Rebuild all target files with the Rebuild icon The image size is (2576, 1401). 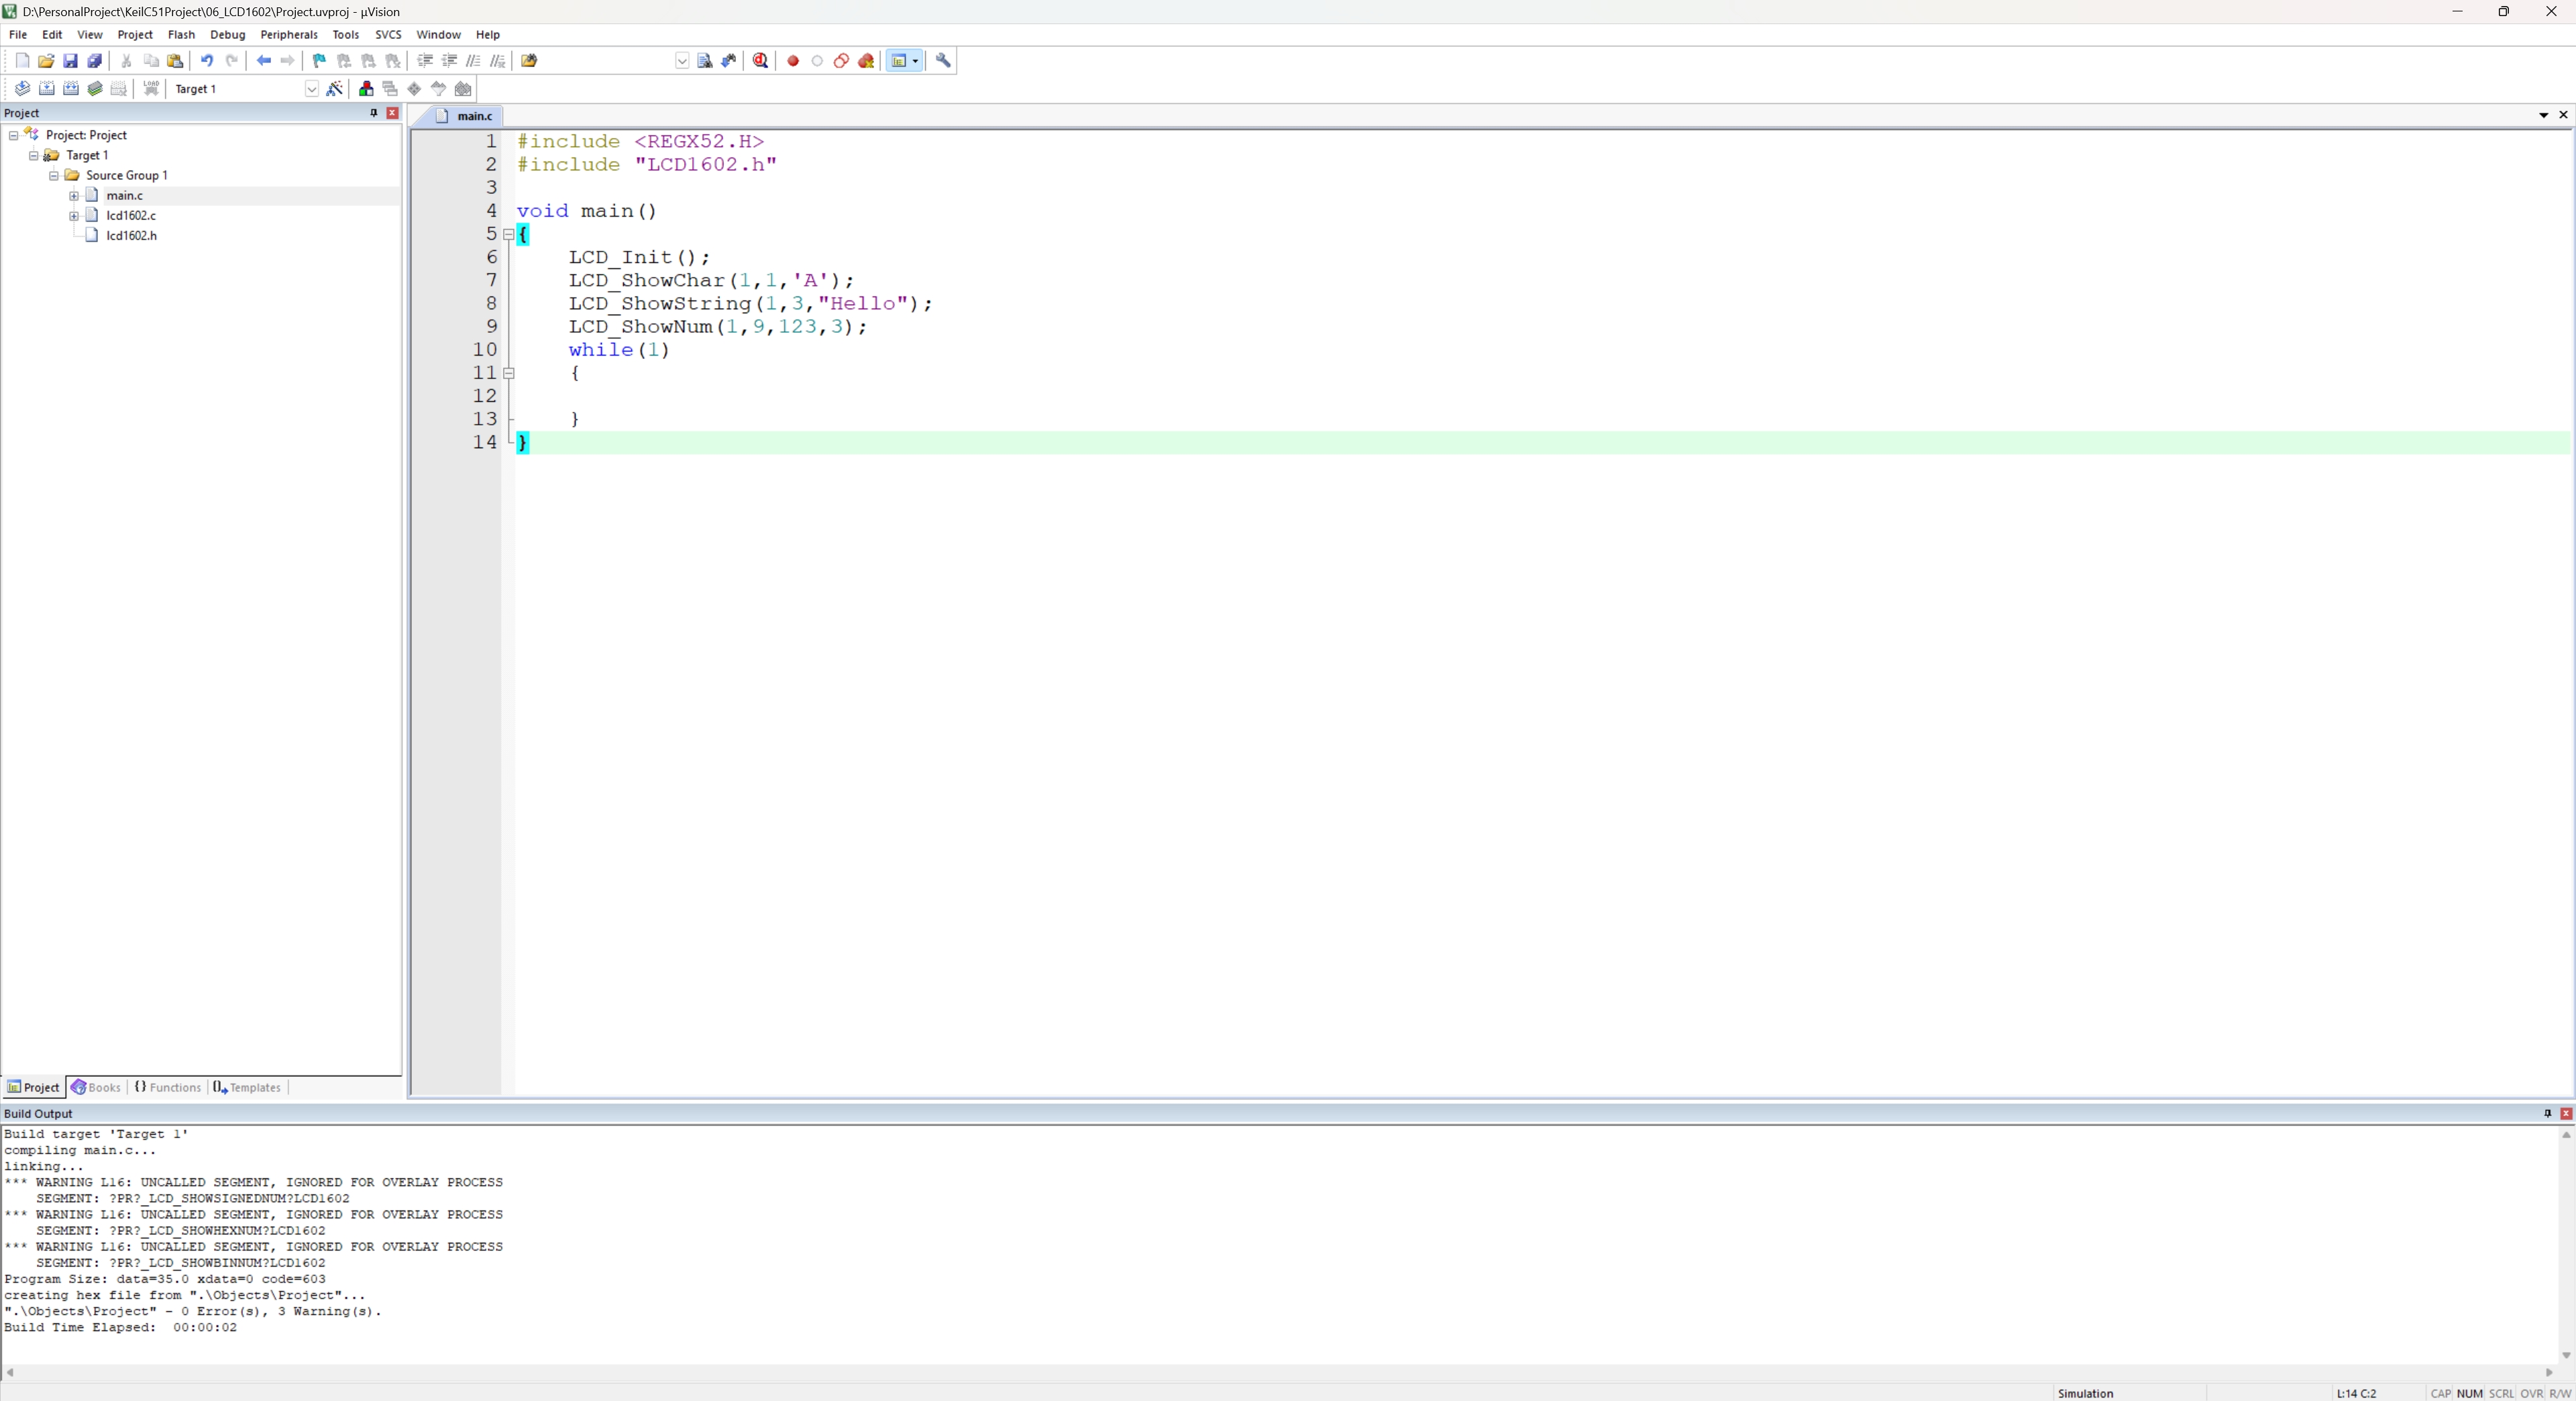tap(71, 89)
